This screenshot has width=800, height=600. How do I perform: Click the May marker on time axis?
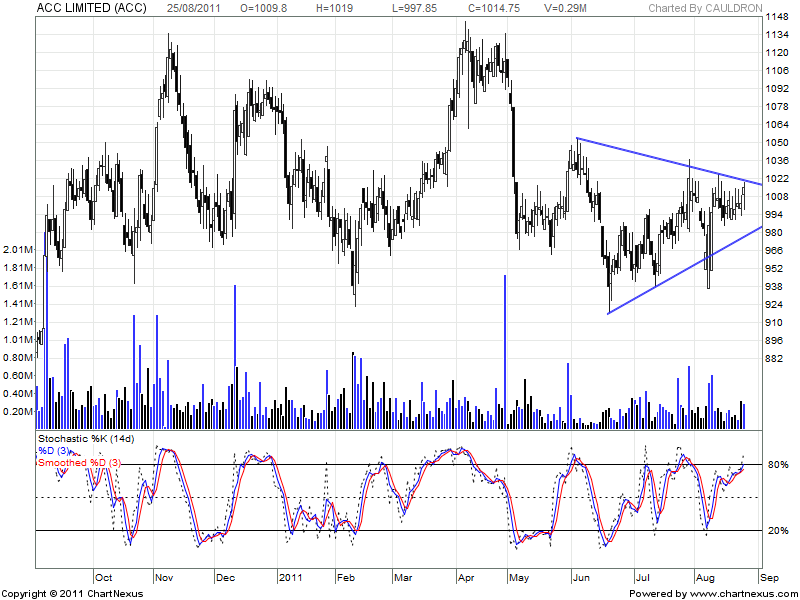(518, 578)
